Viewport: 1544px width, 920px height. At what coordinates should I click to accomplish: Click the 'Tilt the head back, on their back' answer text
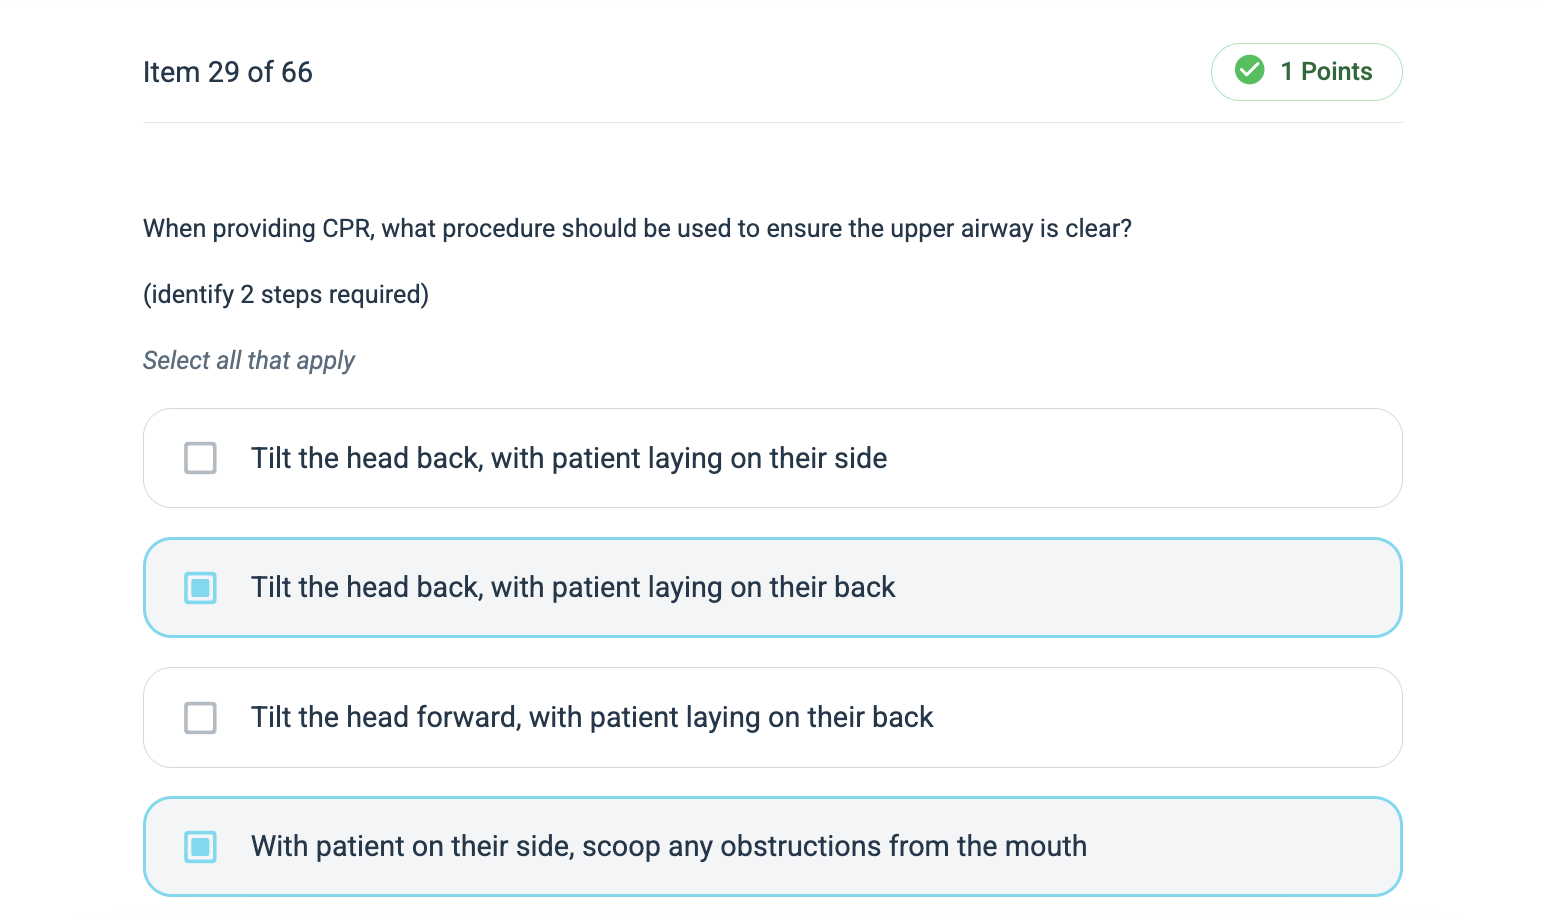tap(572, 587)
